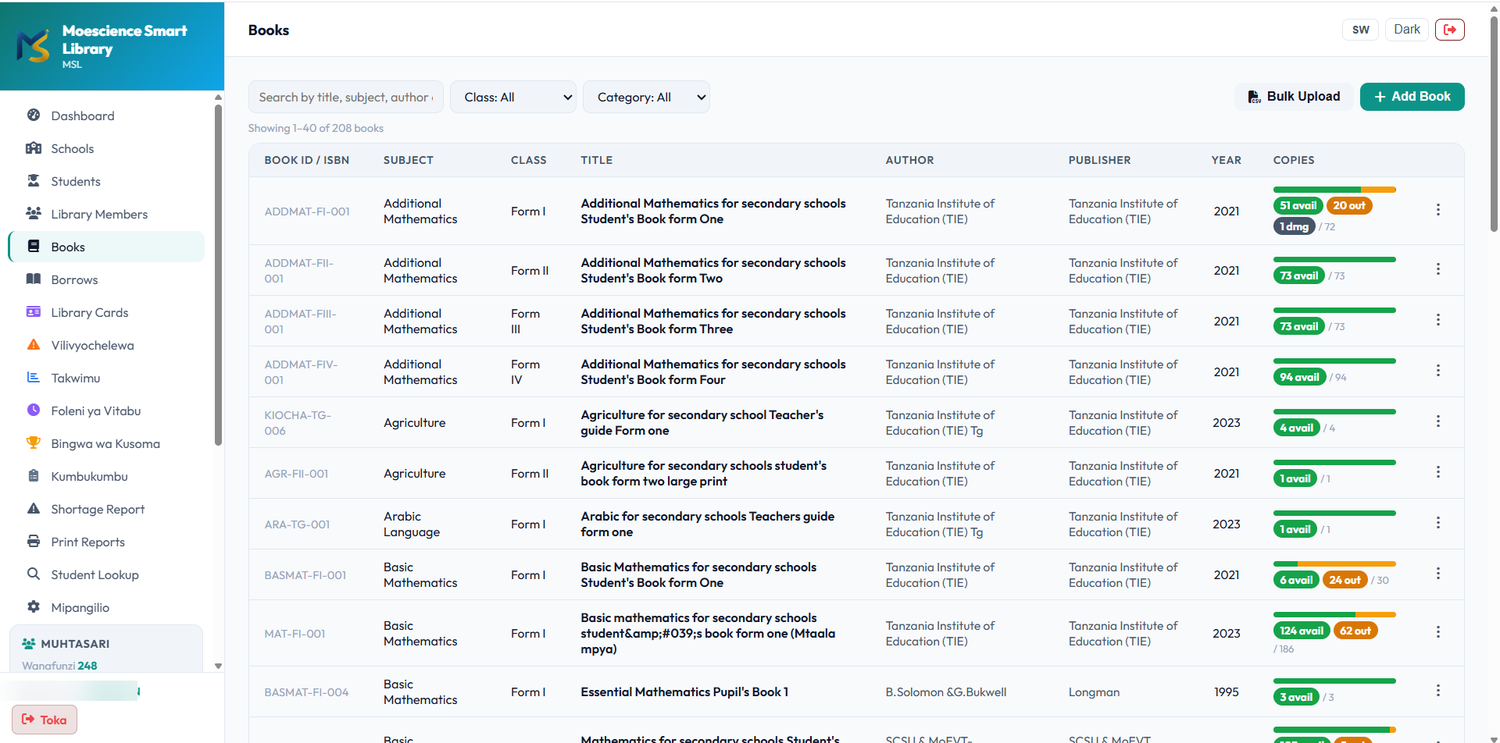Show row menu for BASMAT-FI-001
The image size is (1500, 743).
tap(1438, 574)
